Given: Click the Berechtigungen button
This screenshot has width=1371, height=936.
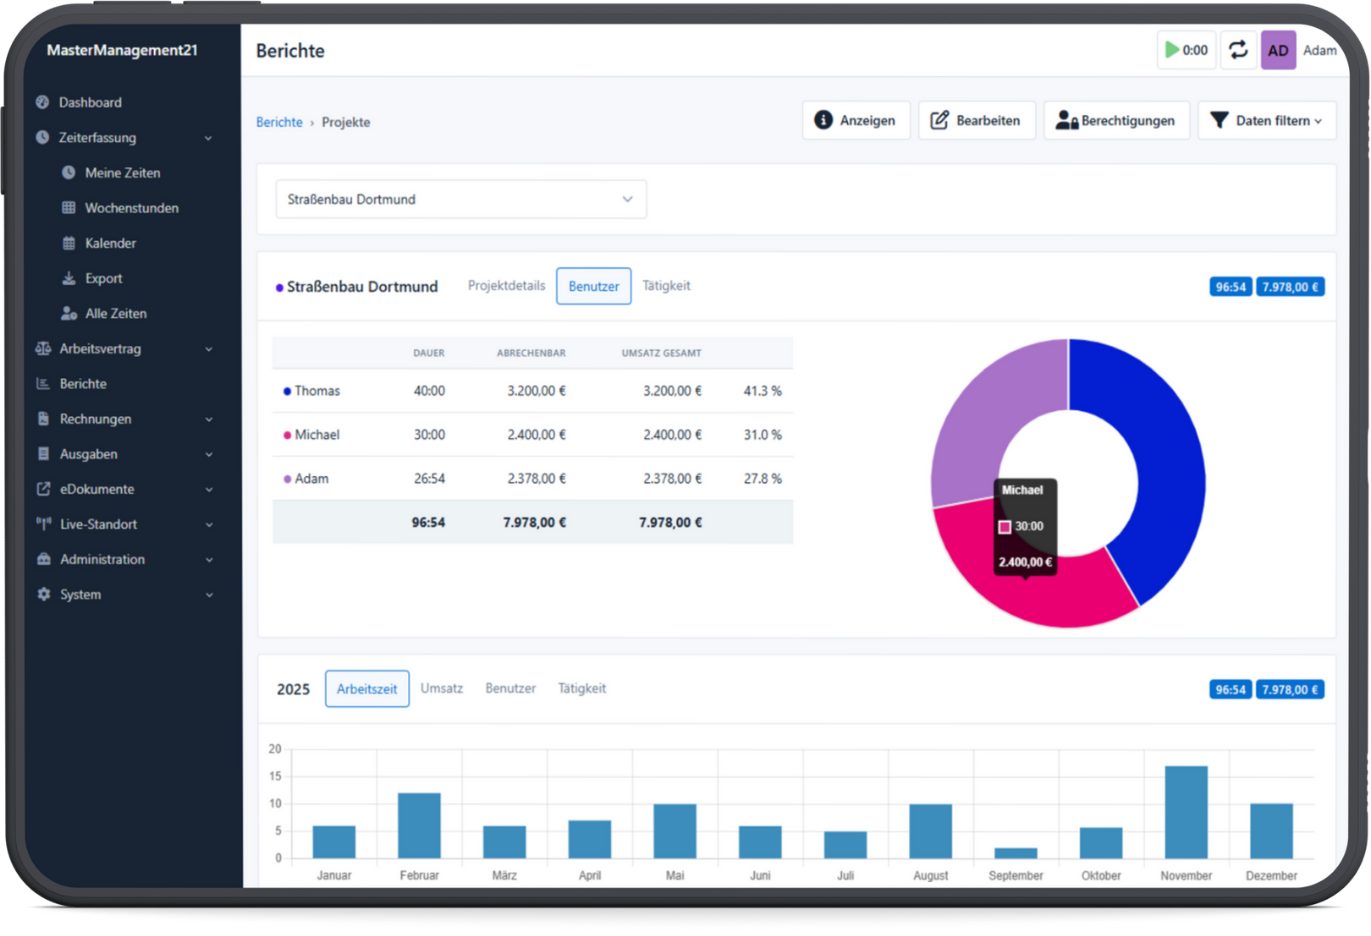Looking at the screenshot, I should click(1116, 120).
